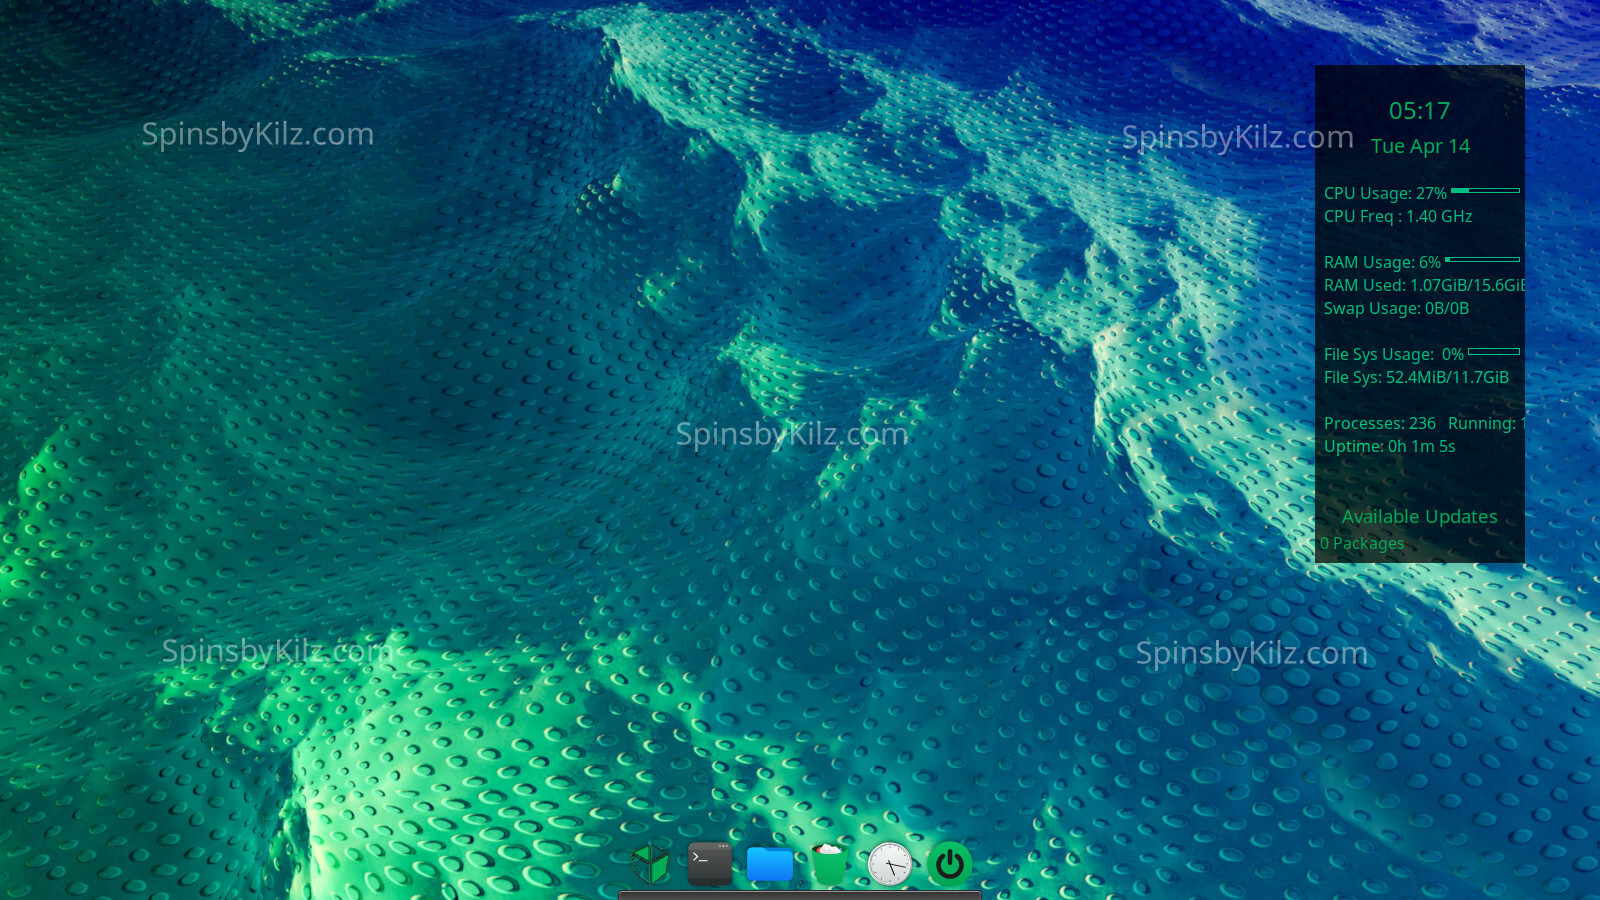This screenshot has height=900, width=1600.
Task: Open the green cube application launcher
Action: [651, 863]
